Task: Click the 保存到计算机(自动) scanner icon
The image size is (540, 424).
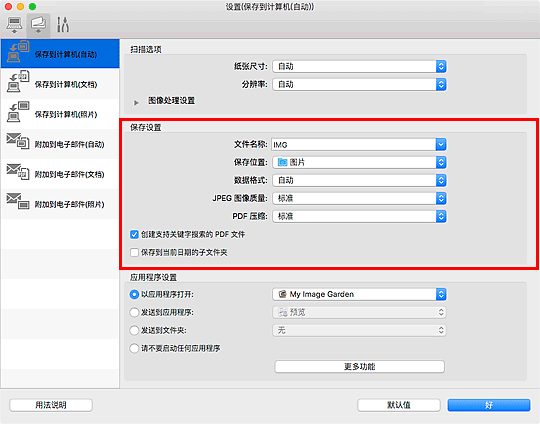Action: (x=18, y=52)
